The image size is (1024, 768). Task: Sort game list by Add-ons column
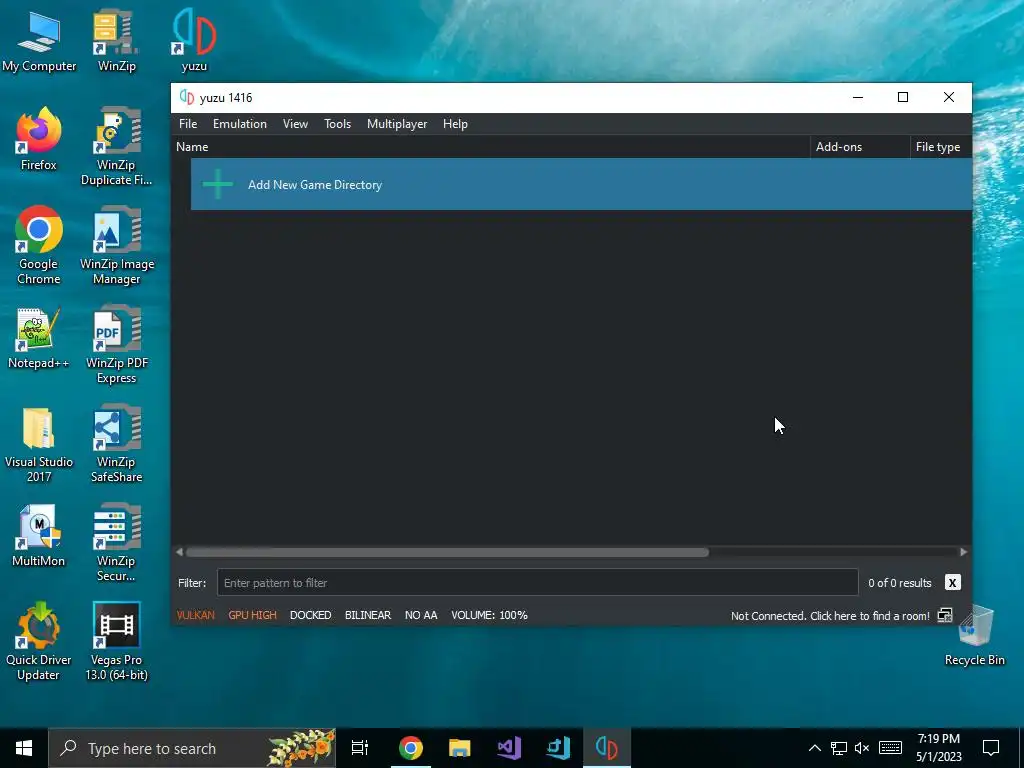(859, 147)
